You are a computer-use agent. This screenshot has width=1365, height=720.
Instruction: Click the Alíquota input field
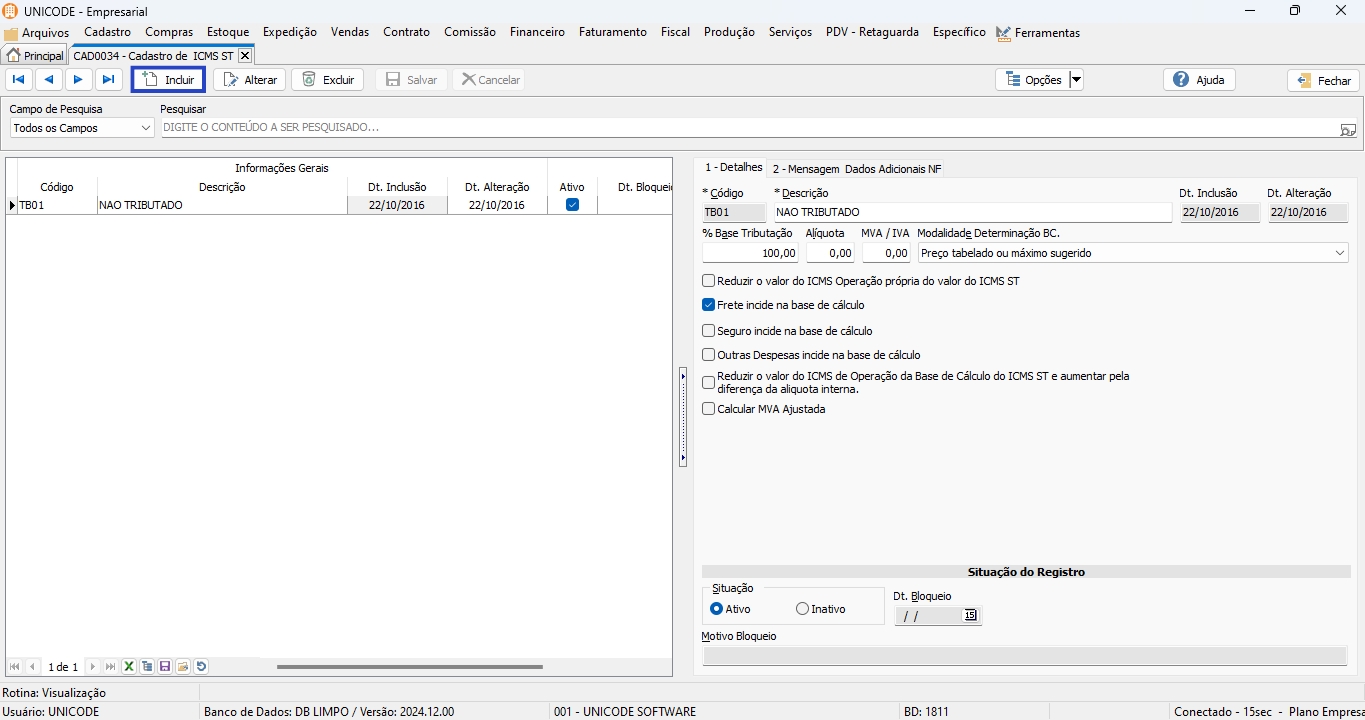pyautogui.click(x=830, y=254)
